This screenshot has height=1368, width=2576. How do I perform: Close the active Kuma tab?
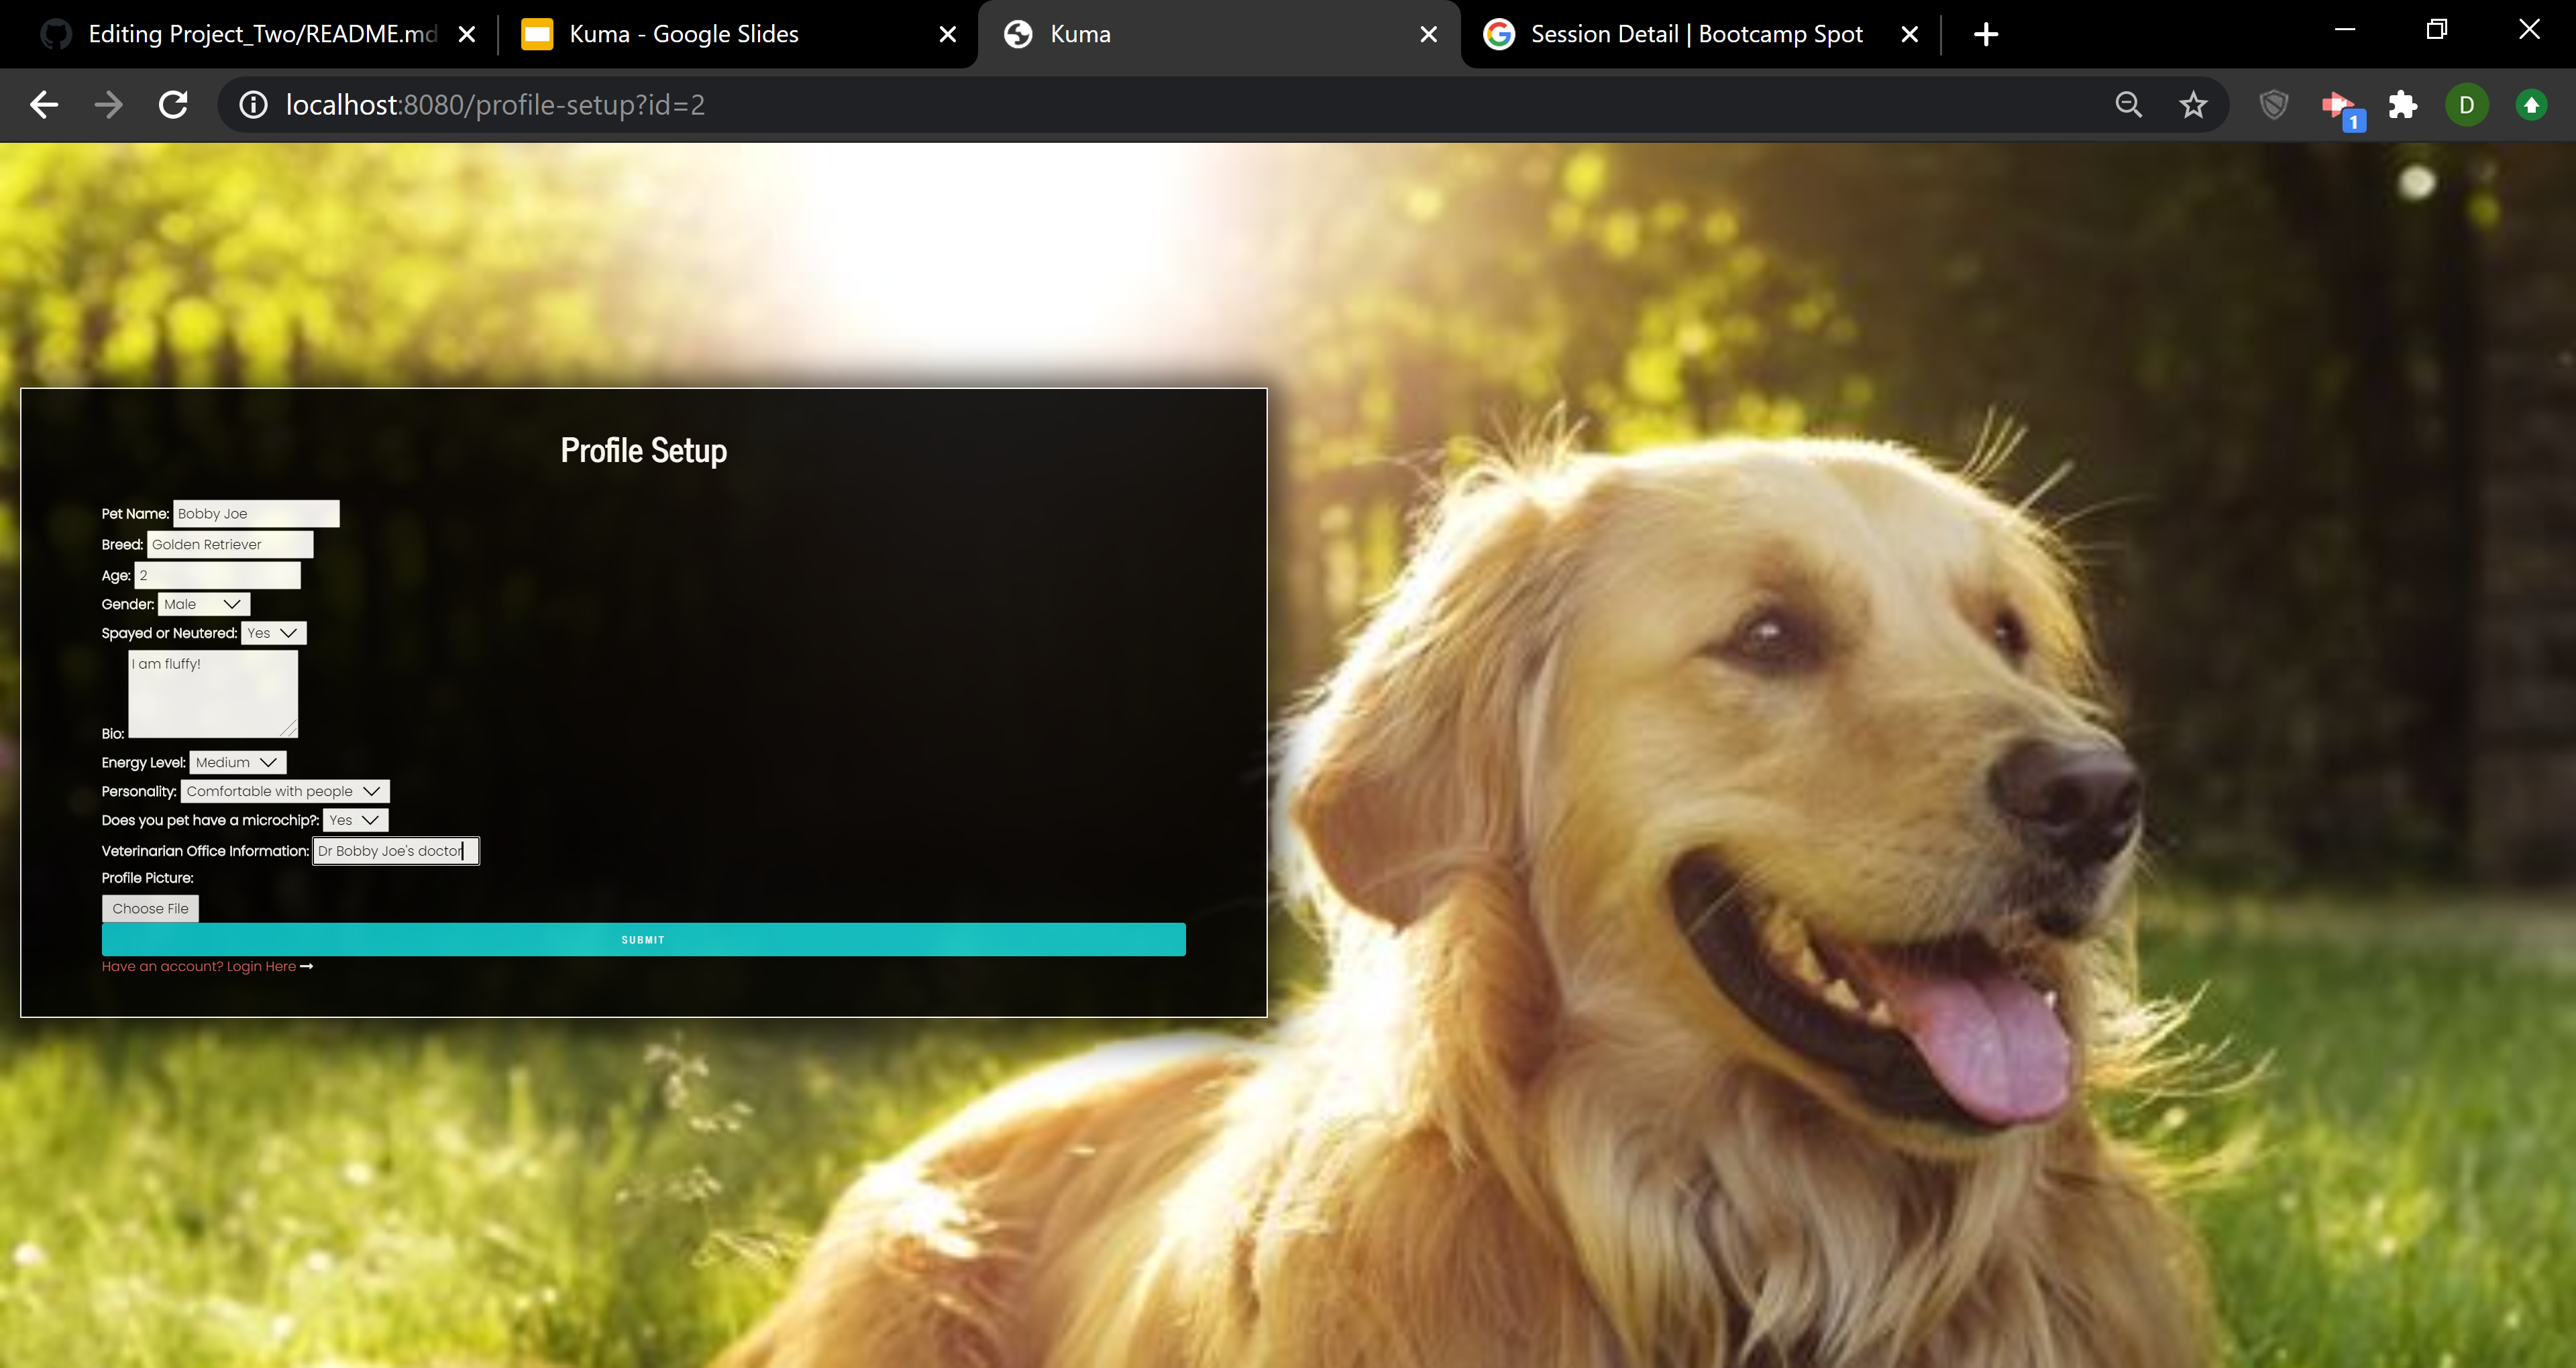pyautogui.click(x=1429, y=34)
